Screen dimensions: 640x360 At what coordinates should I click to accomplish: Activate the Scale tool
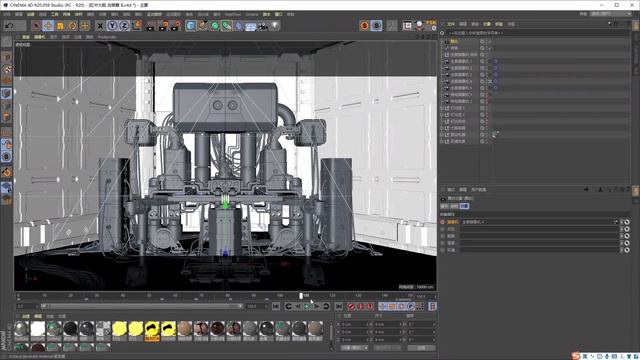pyautogui.click(x=60, y=26)
